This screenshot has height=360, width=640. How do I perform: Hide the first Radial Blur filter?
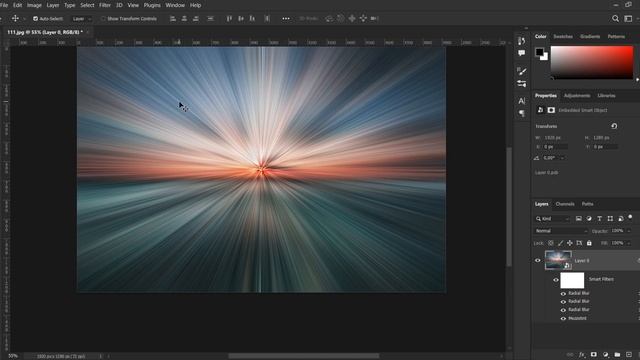click(563, 293)
